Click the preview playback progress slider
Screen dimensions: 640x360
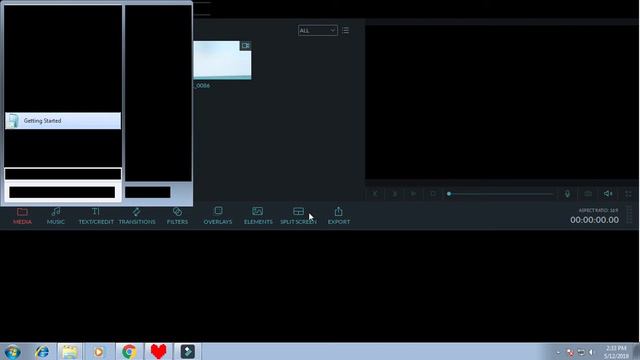click(x=500, y=194)
